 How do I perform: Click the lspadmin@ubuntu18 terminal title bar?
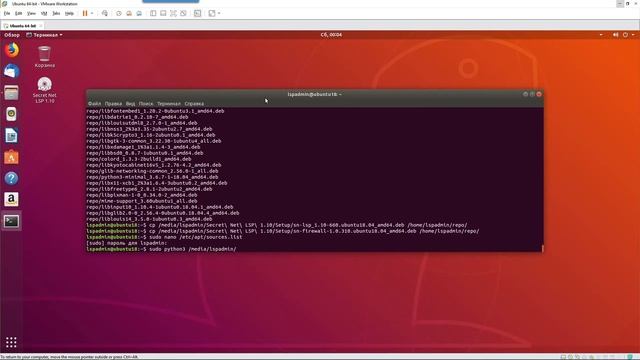click(314, 94)
